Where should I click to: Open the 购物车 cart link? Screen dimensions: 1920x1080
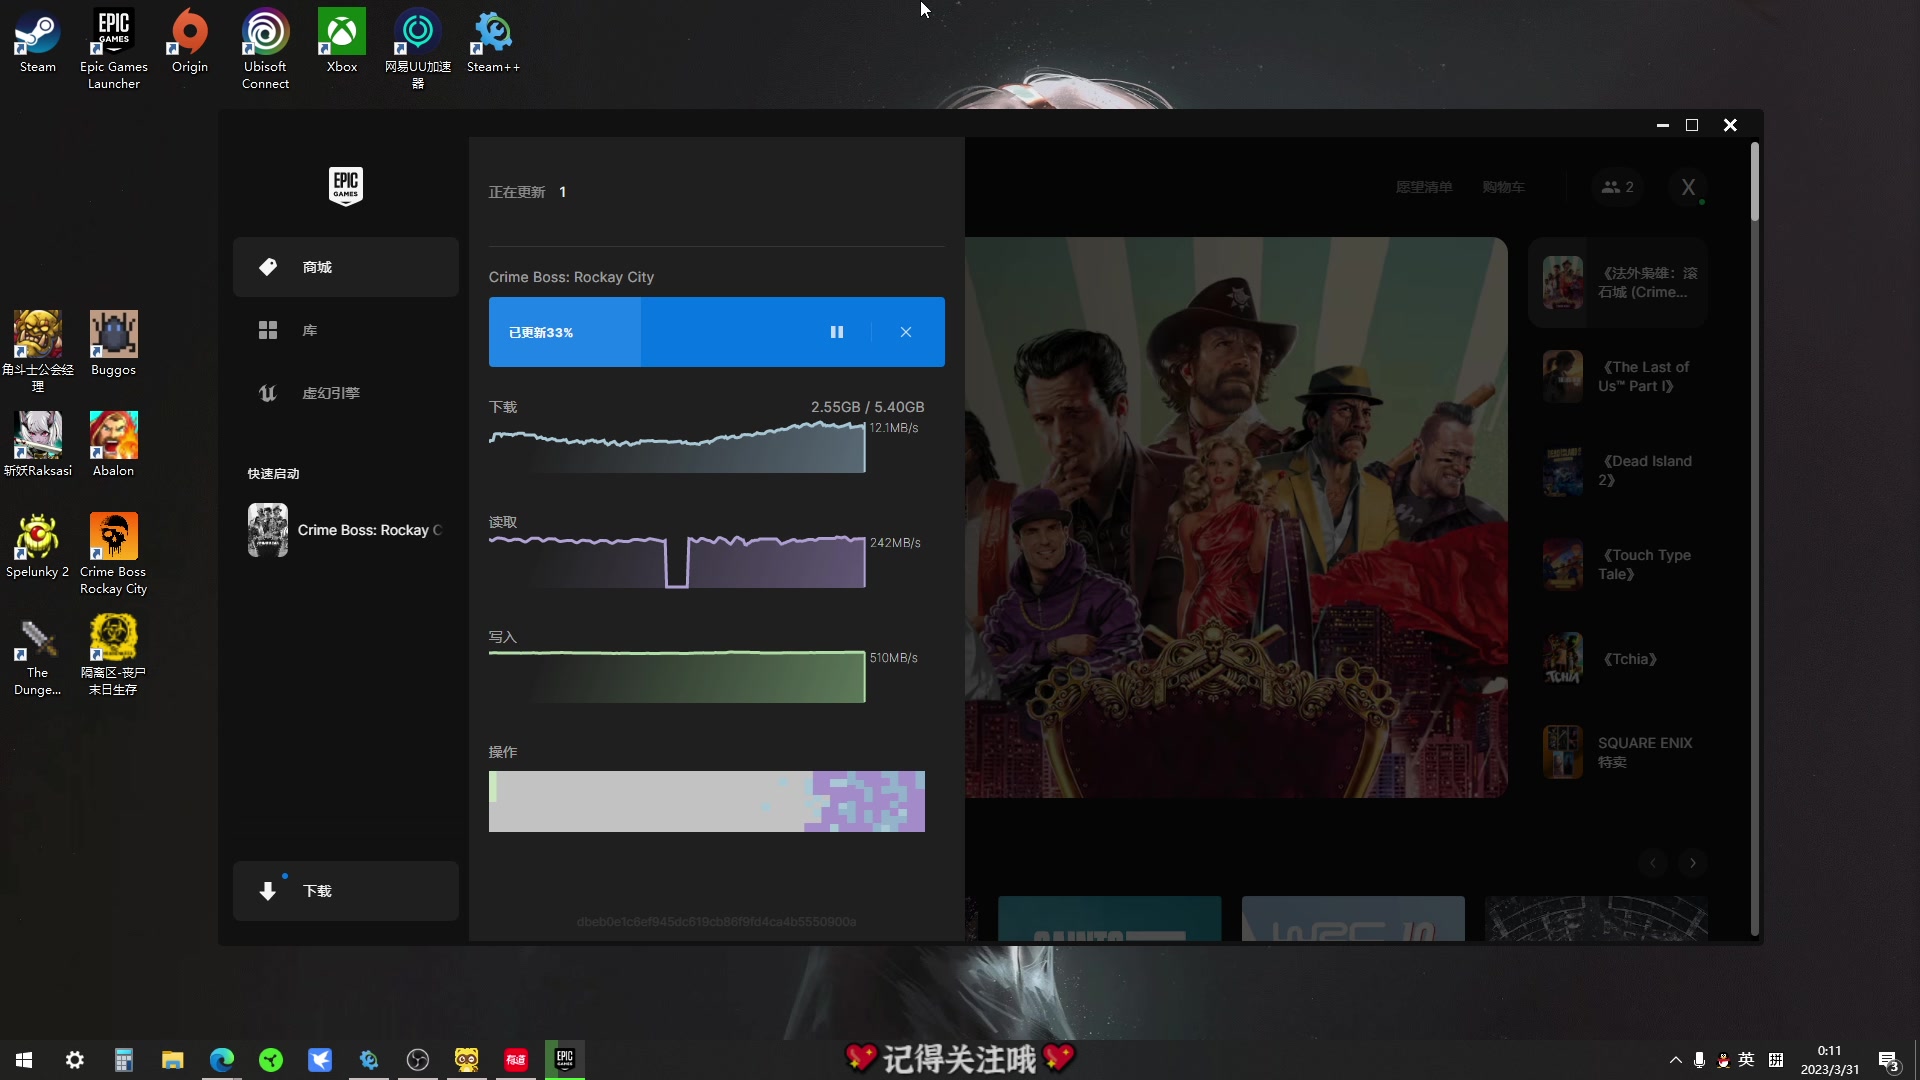[x=1503, y=187]
